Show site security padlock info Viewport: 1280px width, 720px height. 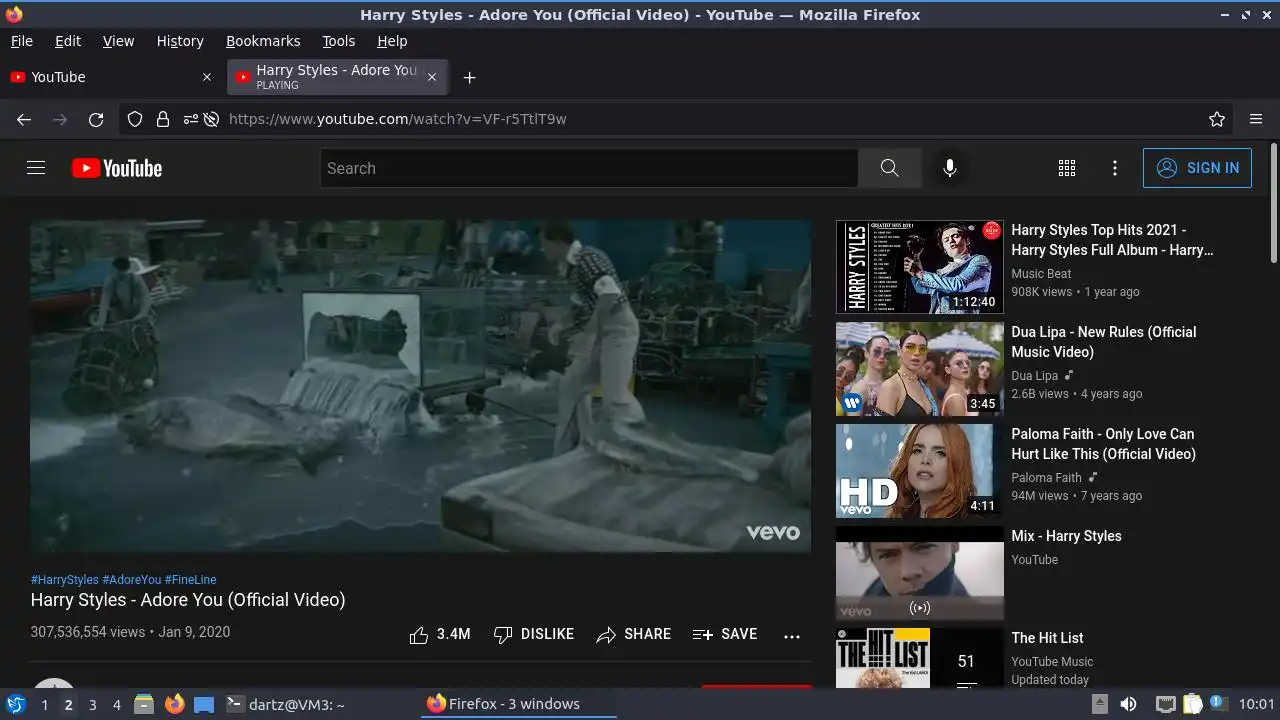(x=162, y=119)
